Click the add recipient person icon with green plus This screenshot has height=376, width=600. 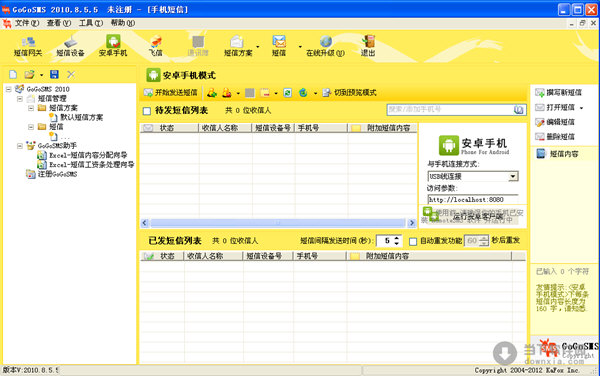click(x=212, y=93)
